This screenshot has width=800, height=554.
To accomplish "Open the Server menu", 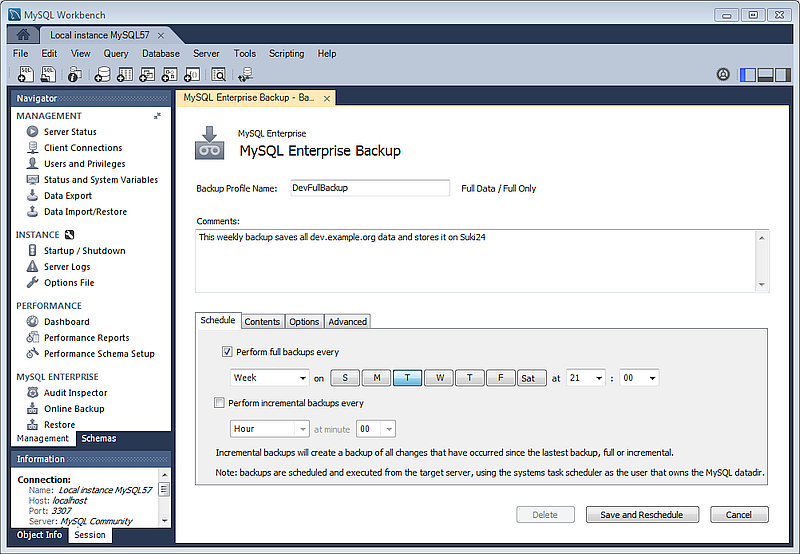I will click(206, 54).
